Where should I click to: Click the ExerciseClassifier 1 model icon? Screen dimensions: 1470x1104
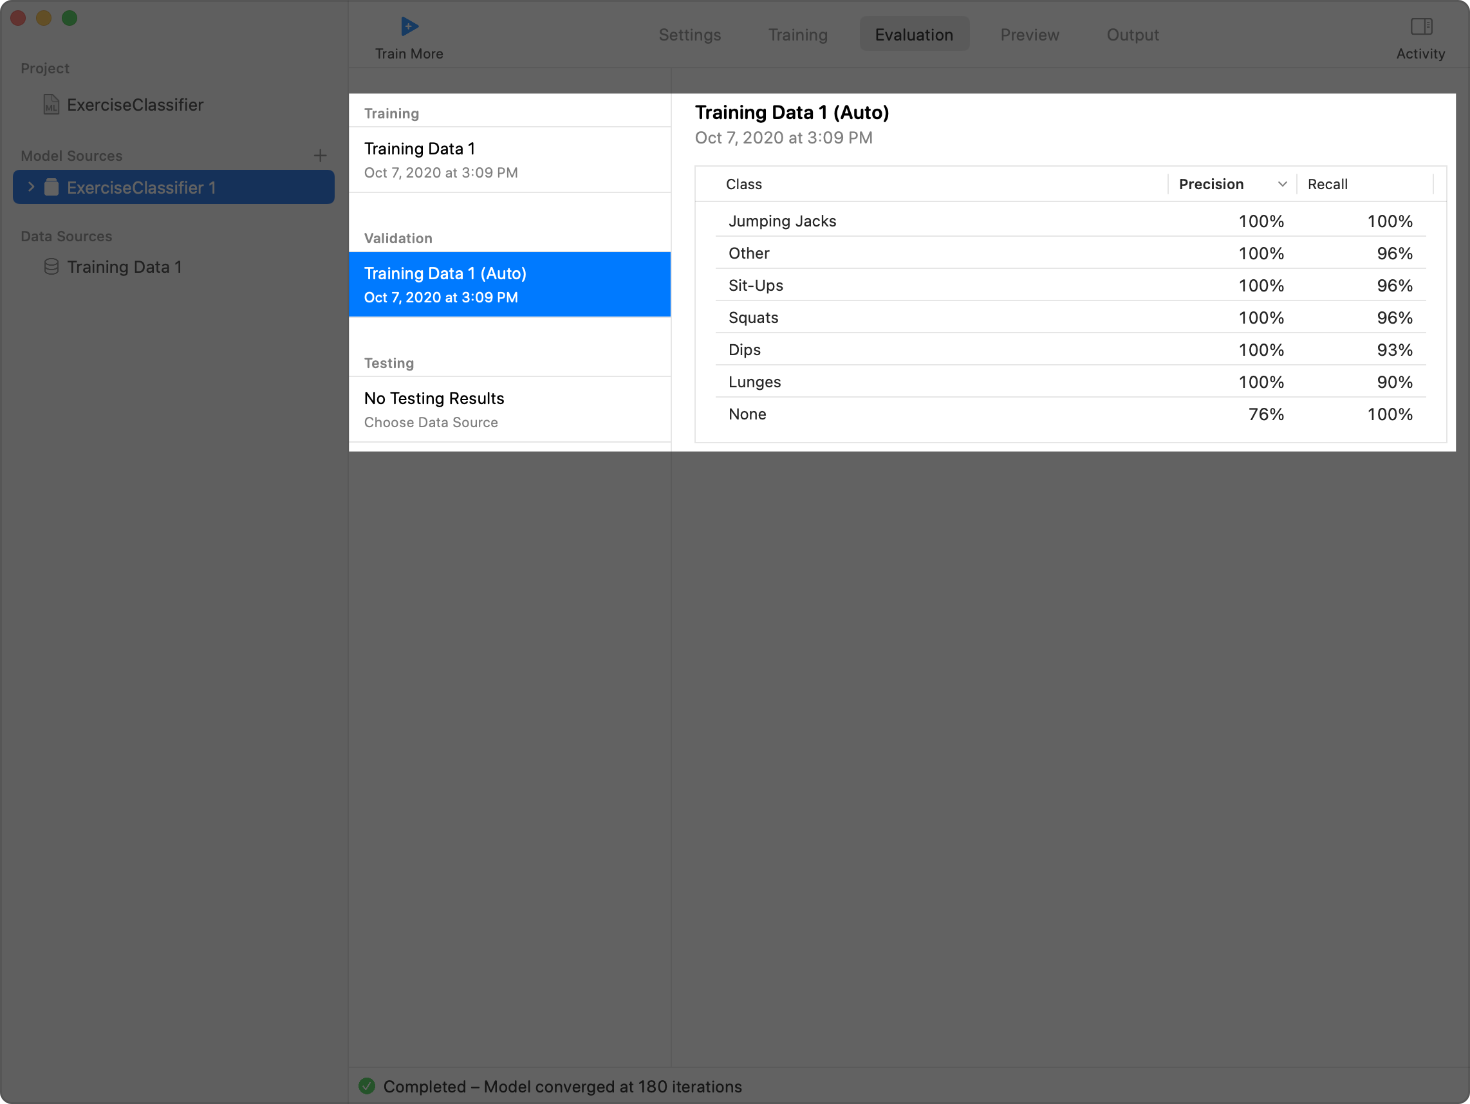(52, 188)
